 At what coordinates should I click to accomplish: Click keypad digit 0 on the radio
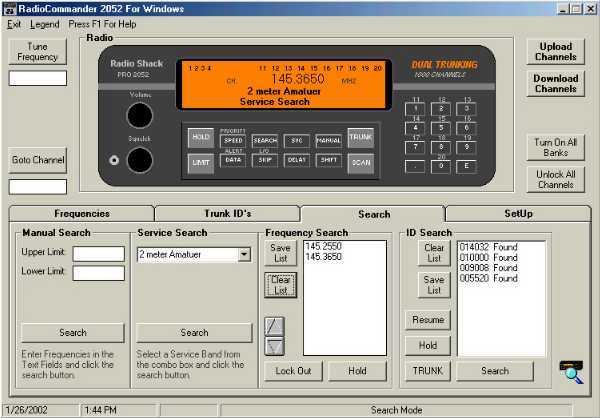(441, 167)
